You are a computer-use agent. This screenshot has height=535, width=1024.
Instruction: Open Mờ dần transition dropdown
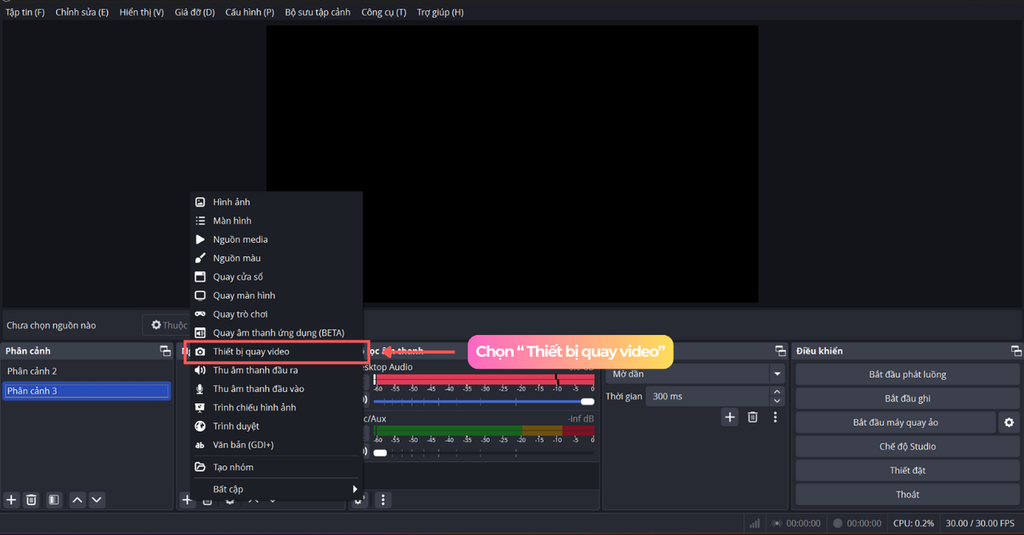[695, 374]
